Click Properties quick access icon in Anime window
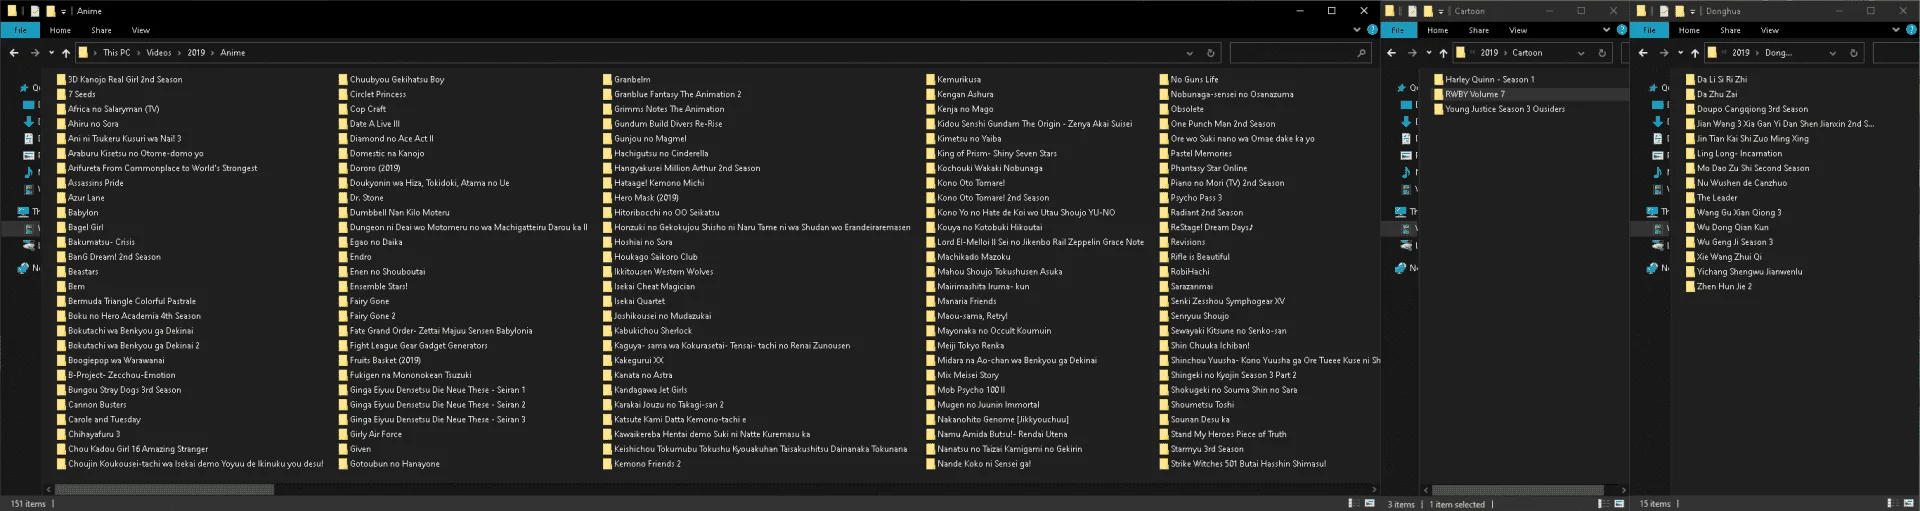 (34, 11)
